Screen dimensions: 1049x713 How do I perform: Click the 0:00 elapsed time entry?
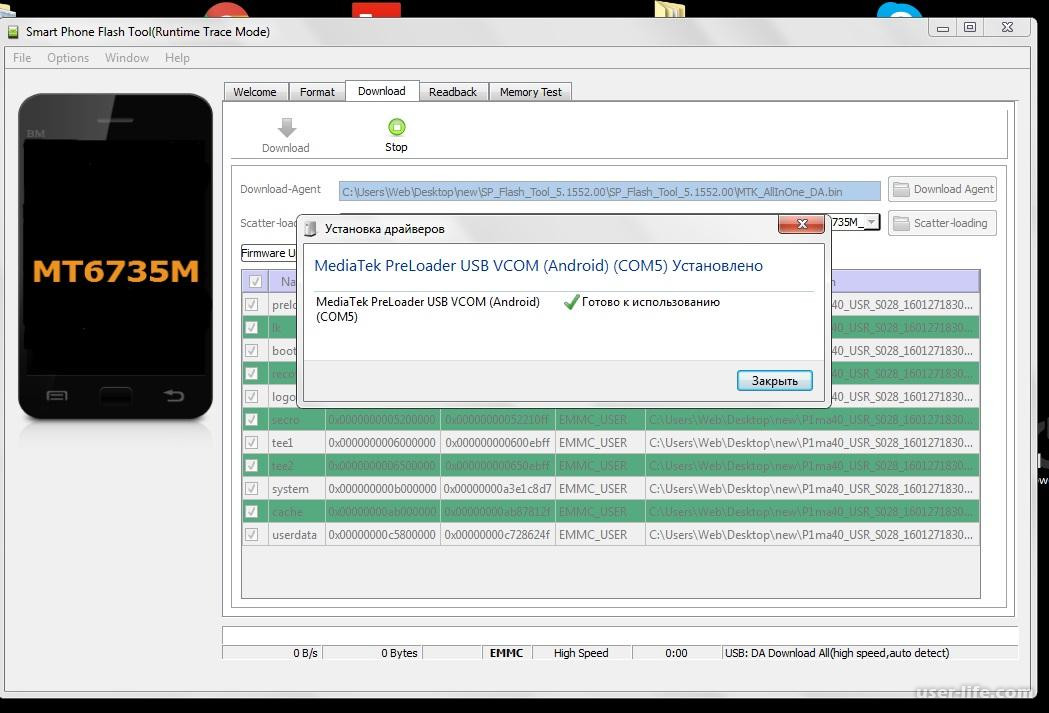click(676, 653)
